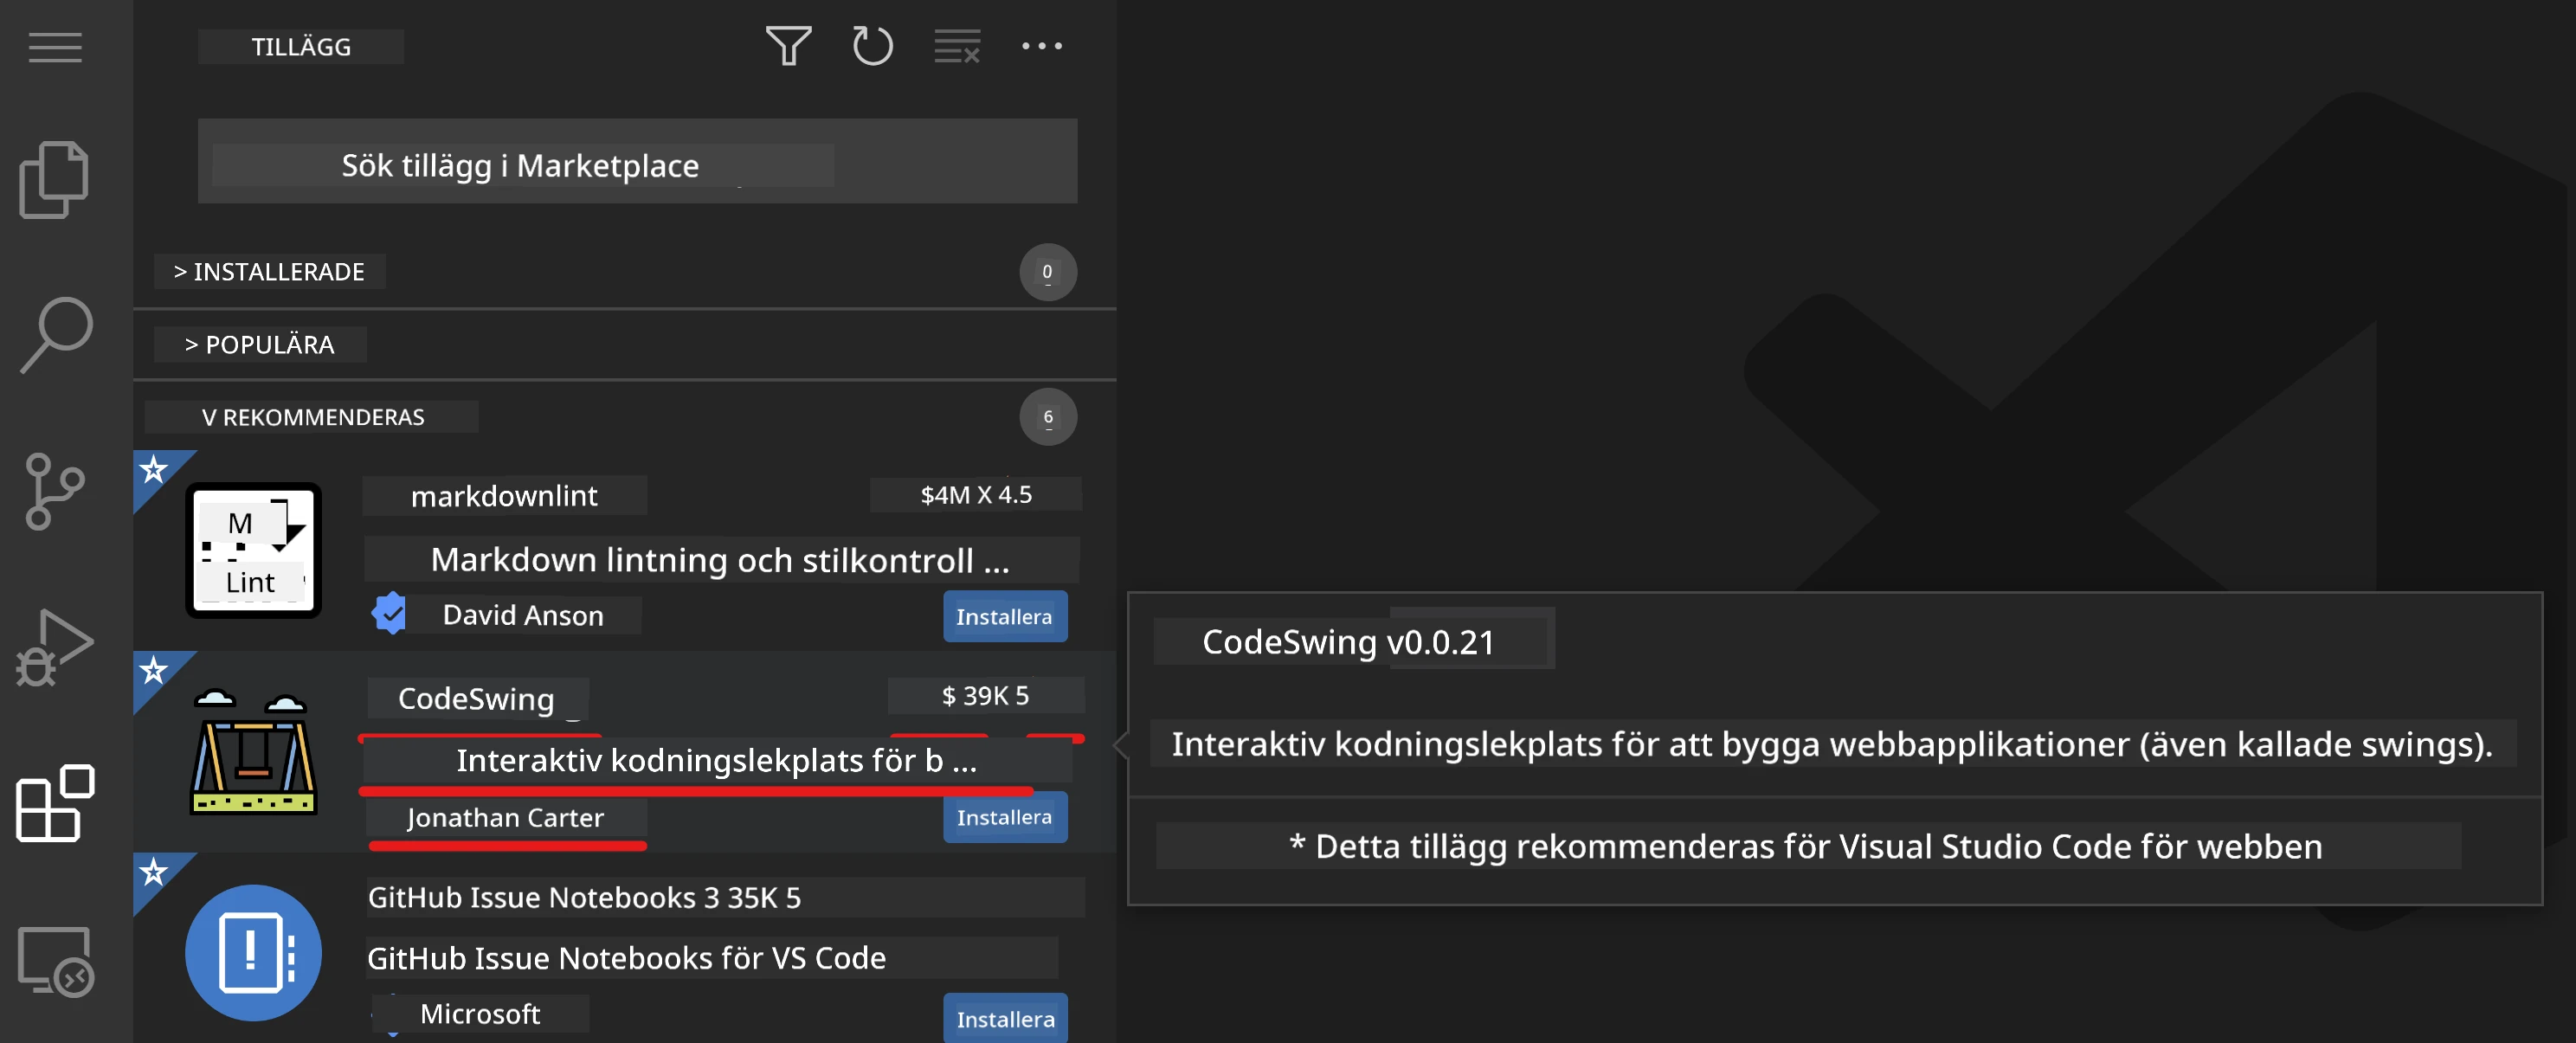Click the GitHub Issue Notebooks icon
The width and height of the screenshot is (2576, 1043).
(253, 952)
